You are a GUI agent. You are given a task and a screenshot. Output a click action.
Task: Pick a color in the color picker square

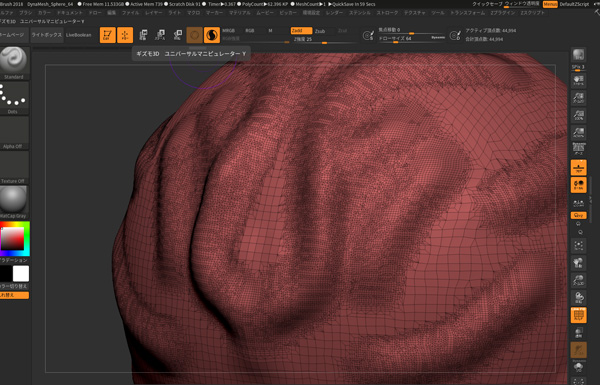click(12, 239)
